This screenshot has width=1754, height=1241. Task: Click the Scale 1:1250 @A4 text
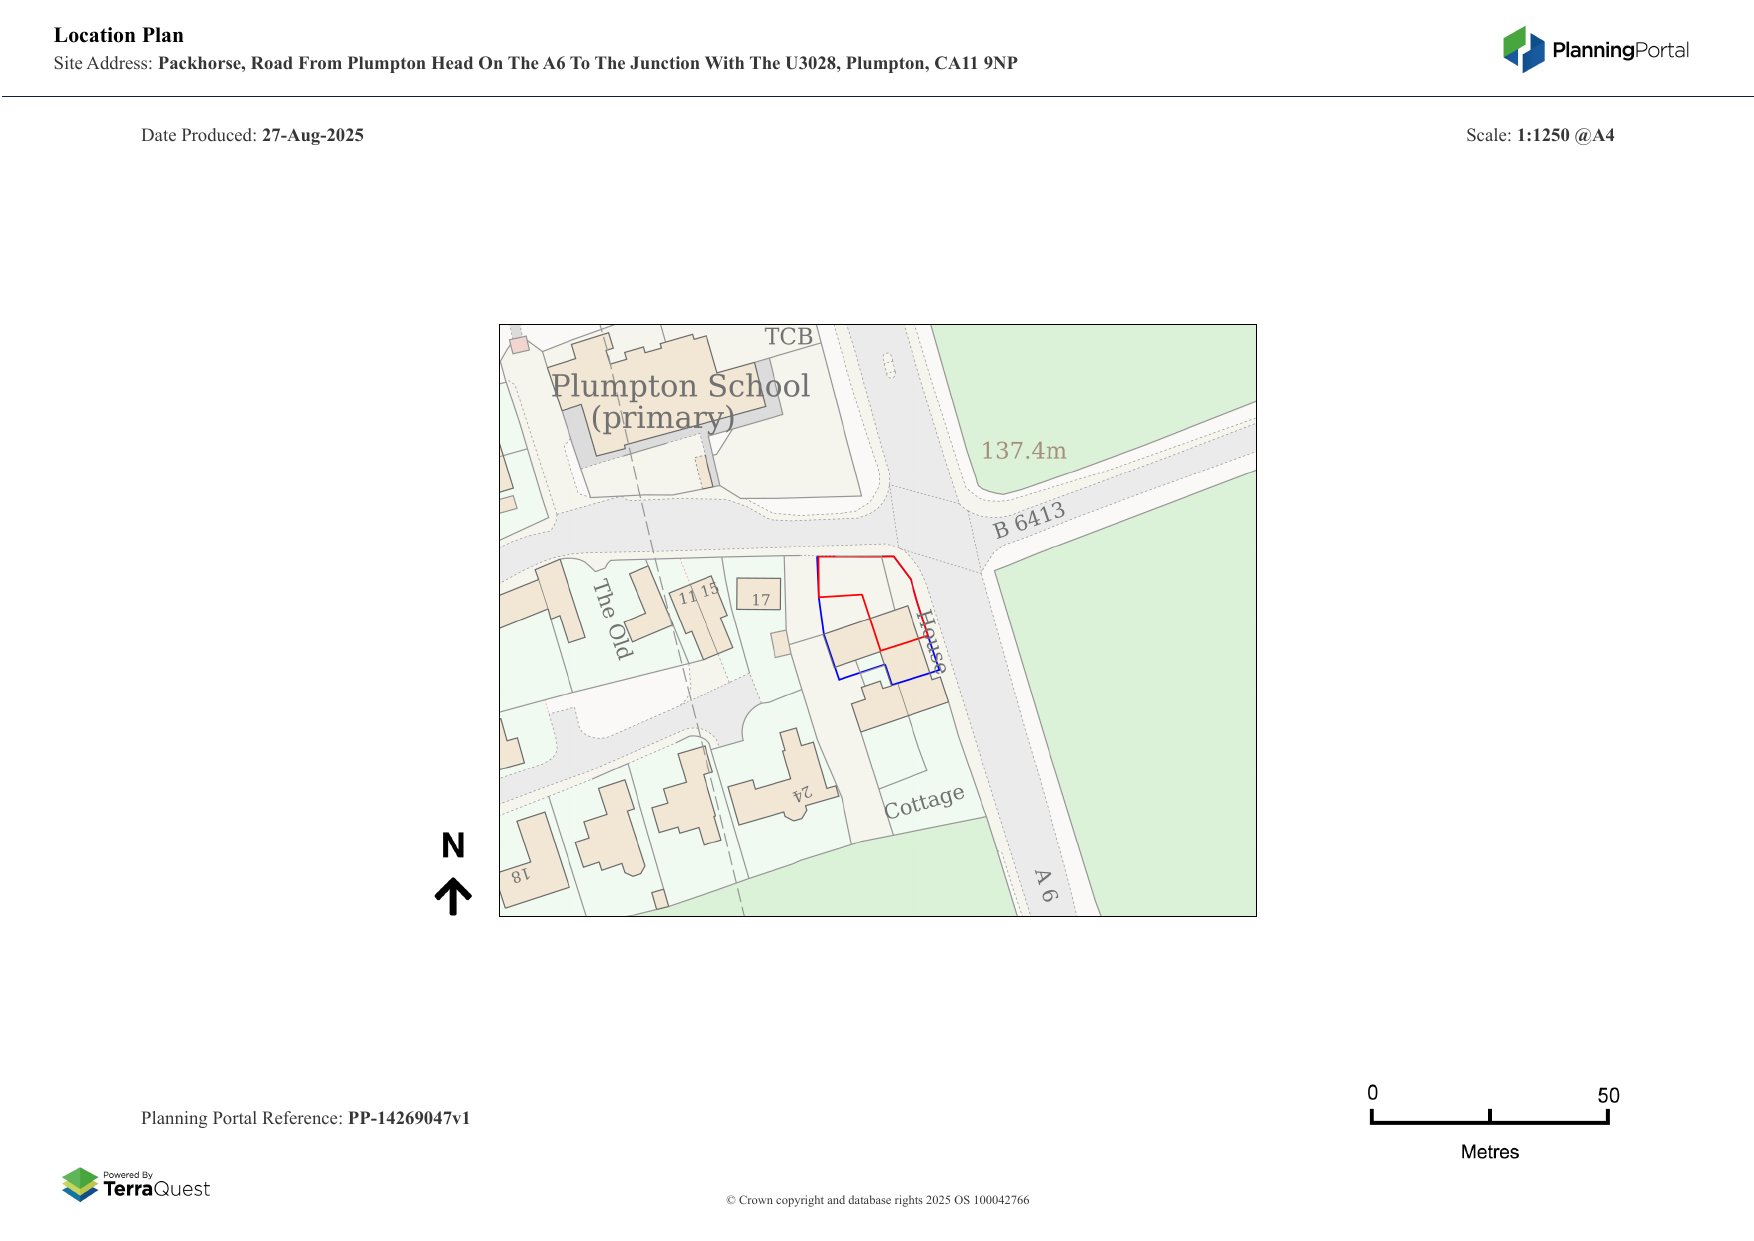(1539, 135)
